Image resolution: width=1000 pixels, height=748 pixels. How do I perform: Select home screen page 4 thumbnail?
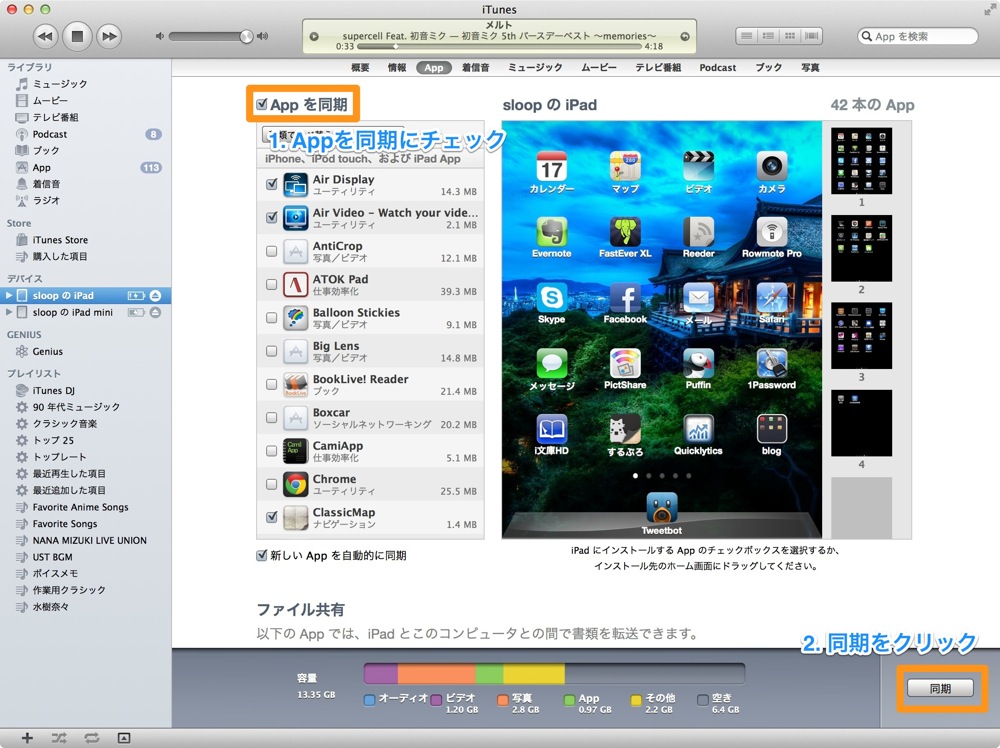(862, 423)
